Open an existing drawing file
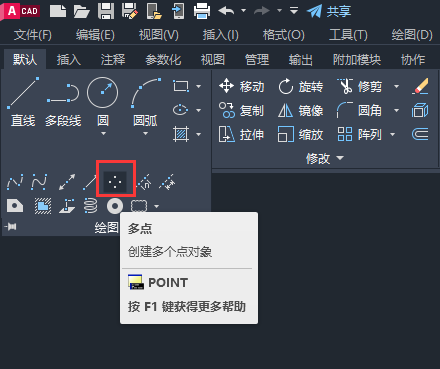440x369 pixels. 82,11
